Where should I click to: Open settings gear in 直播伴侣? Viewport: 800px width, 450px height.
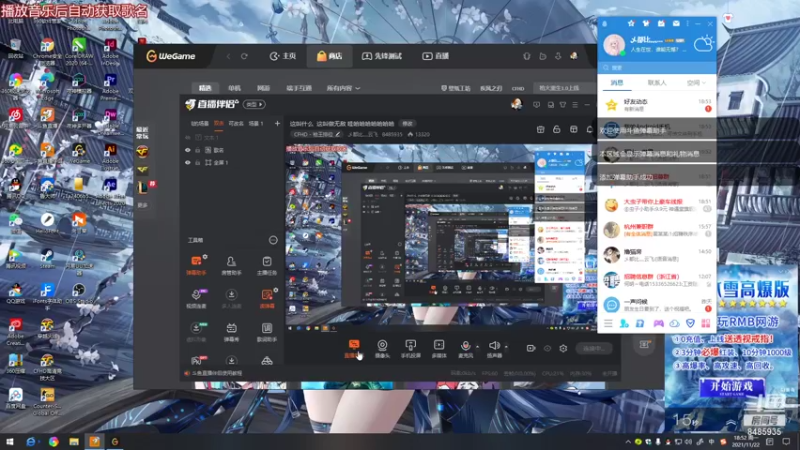coord(563,348)
